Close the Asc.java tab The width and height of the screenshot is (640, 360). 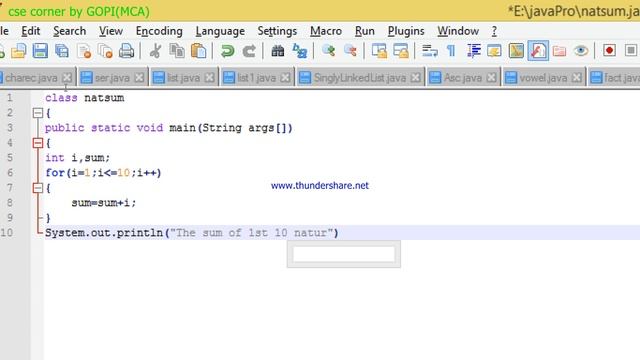coord(492,78)
